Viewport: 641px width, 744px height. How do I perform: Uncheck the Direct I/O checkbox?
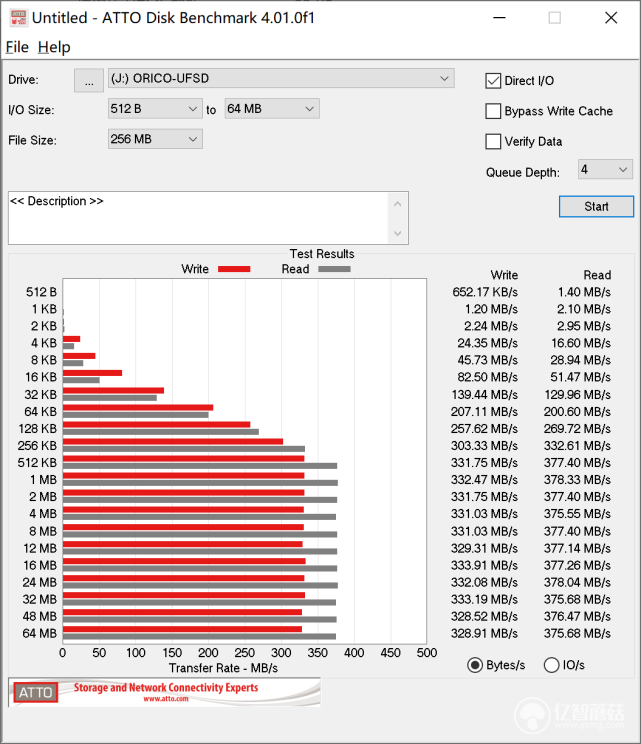[x=493, y=81]
